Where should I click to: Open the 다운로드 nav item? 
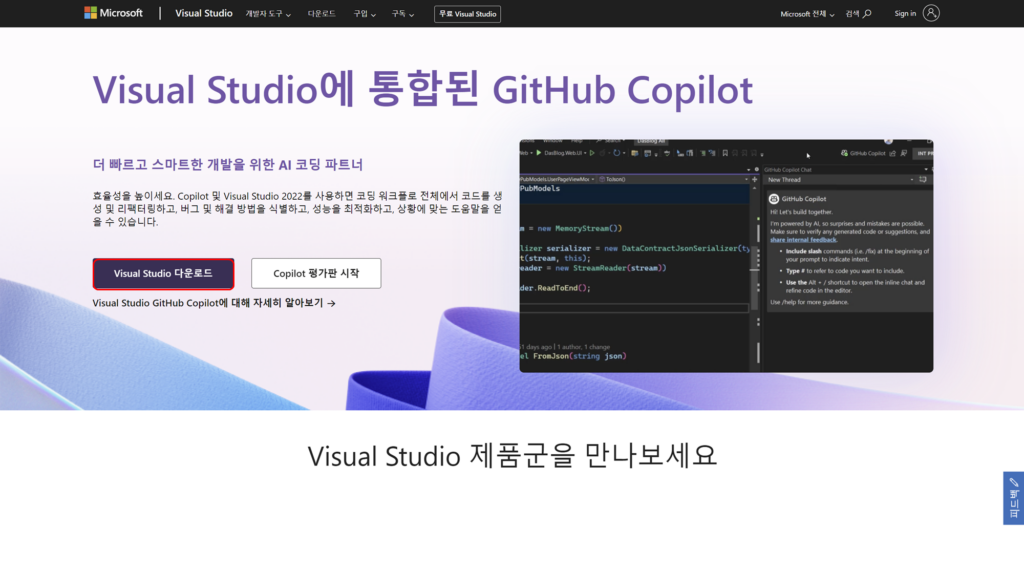pos(321,14)
